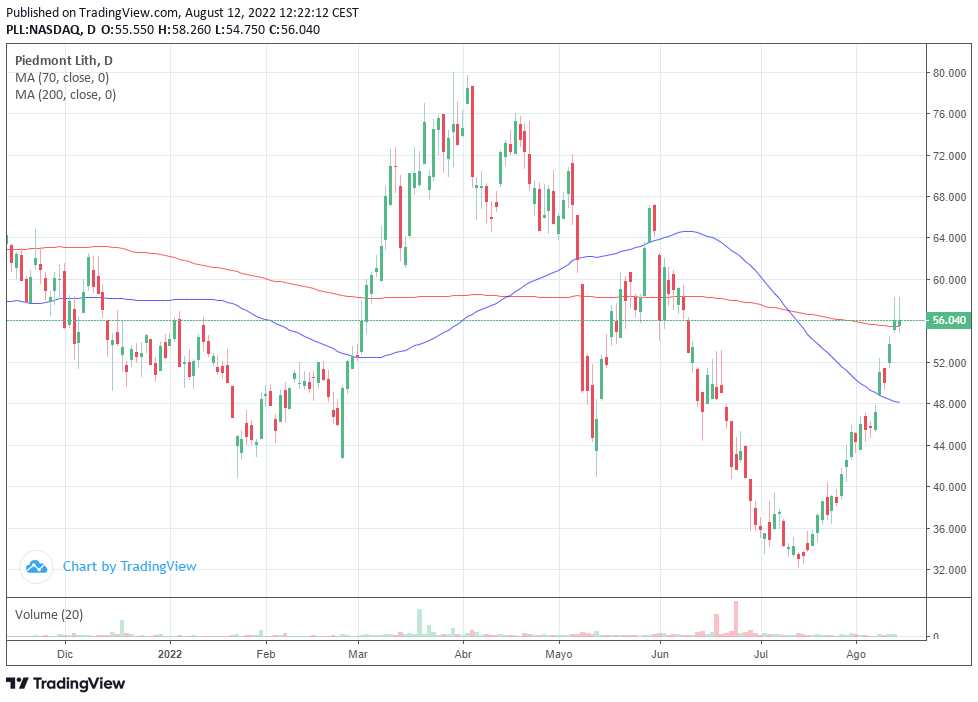Screen dimensions: 978x702
Task: Click the green 56.040 current price label
Action: (x=949, y=321)
